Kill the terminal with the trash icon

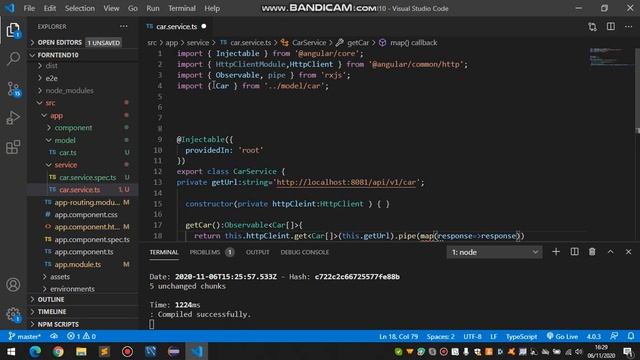tap(592, 252)
